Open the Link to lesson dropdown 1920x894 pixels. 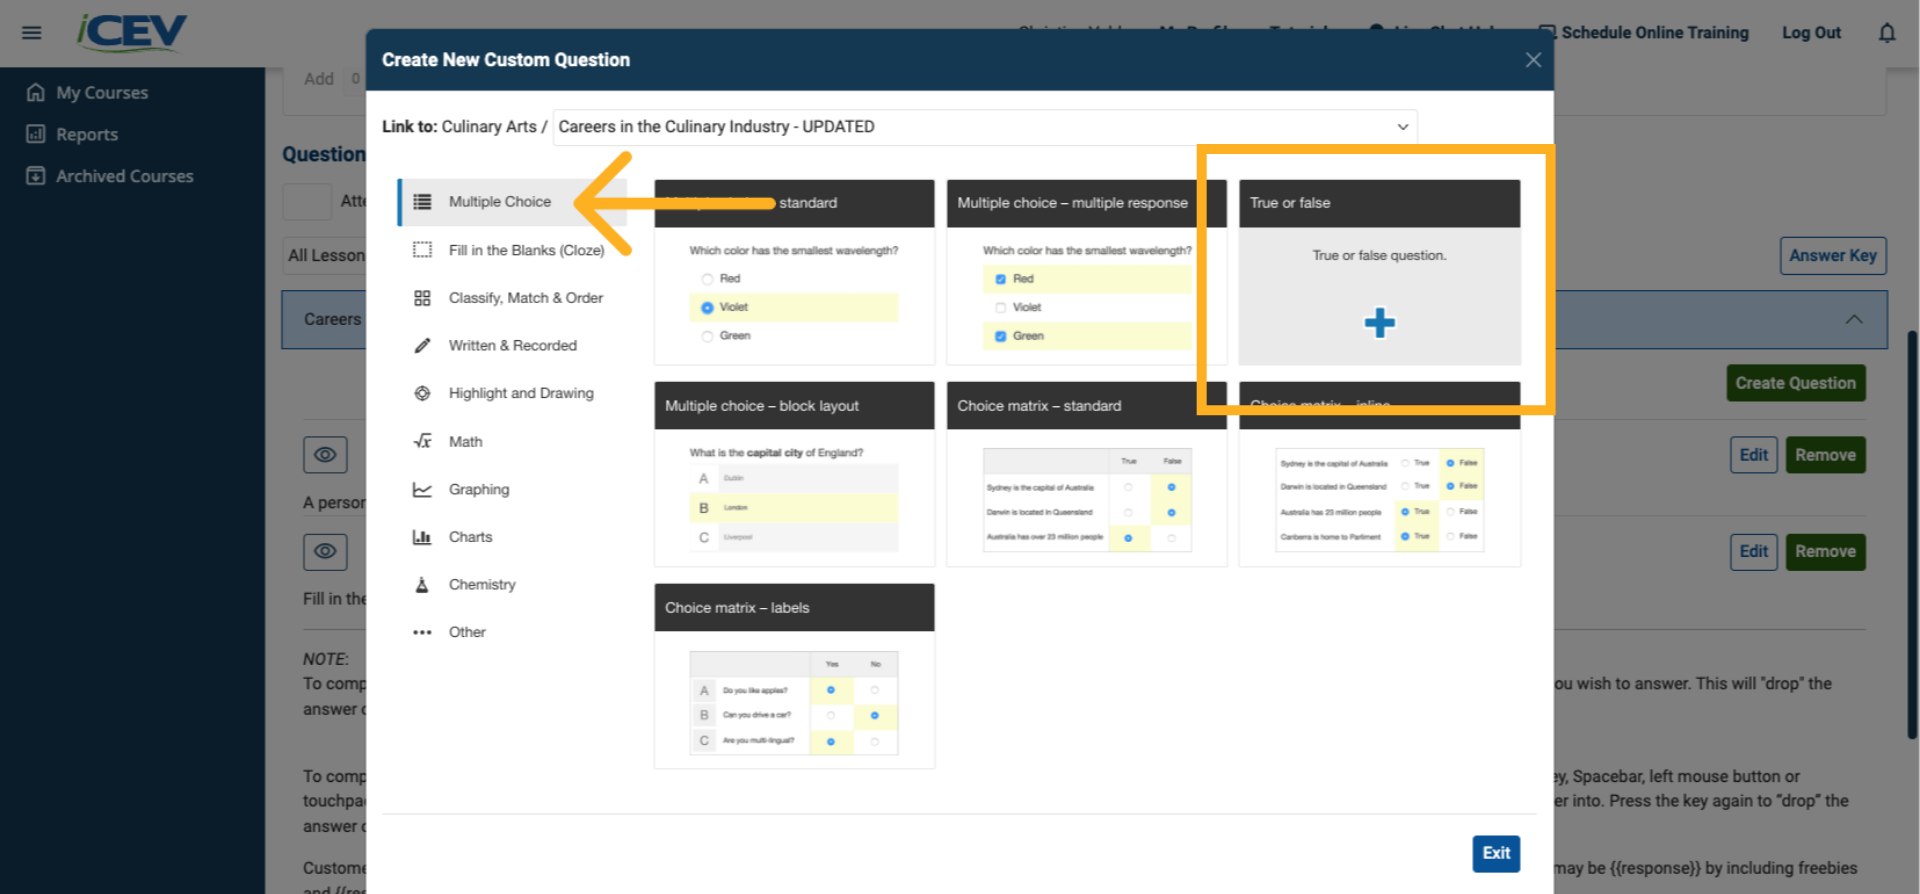(985, 127)
